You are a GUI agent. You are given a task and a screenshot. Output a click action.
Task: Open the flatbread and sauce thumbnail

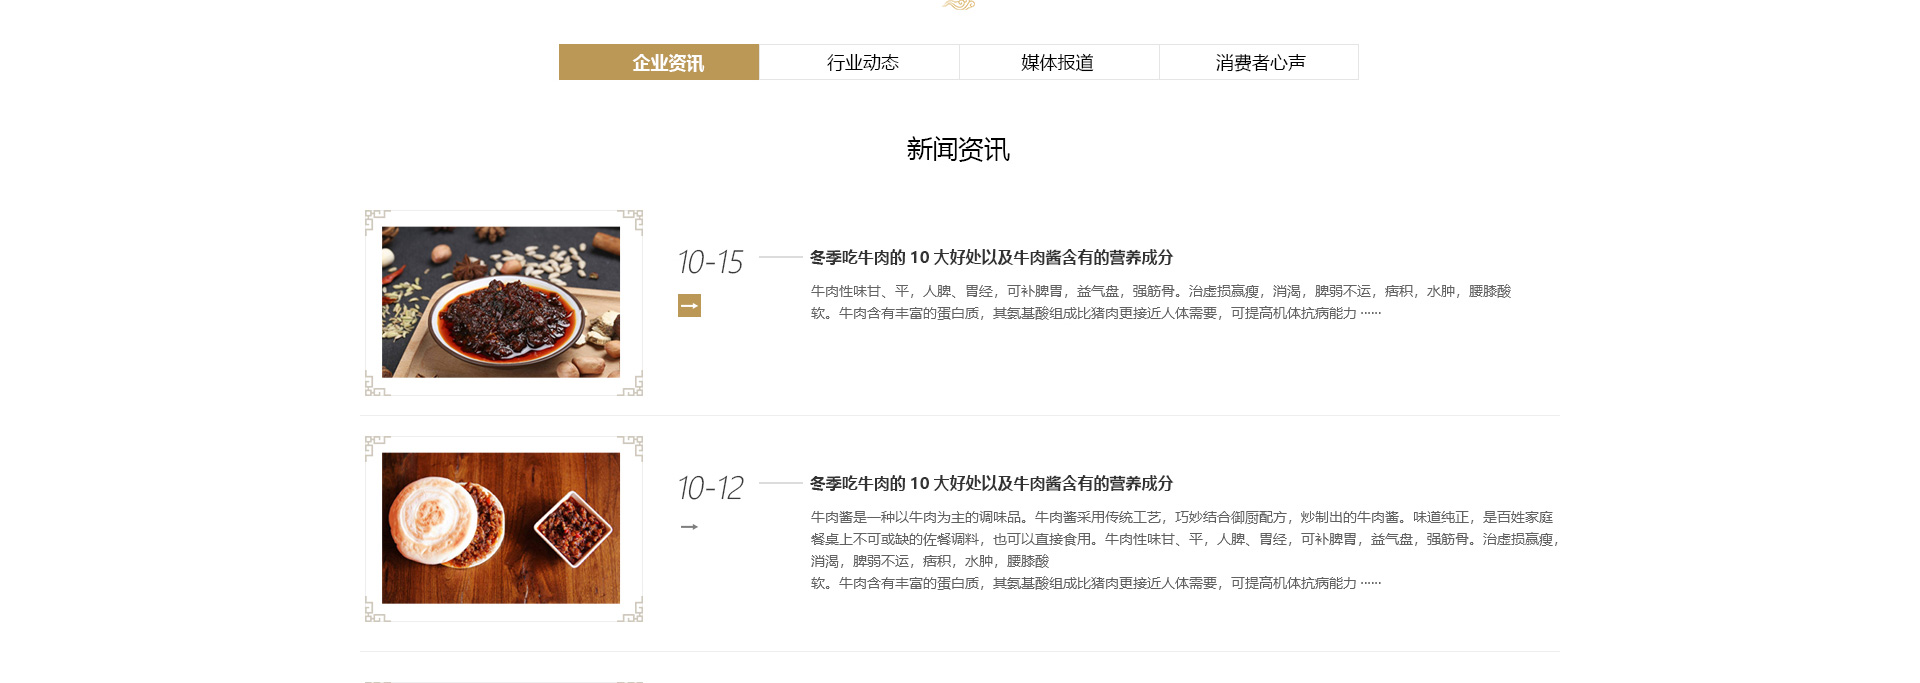tap(501, 528)
